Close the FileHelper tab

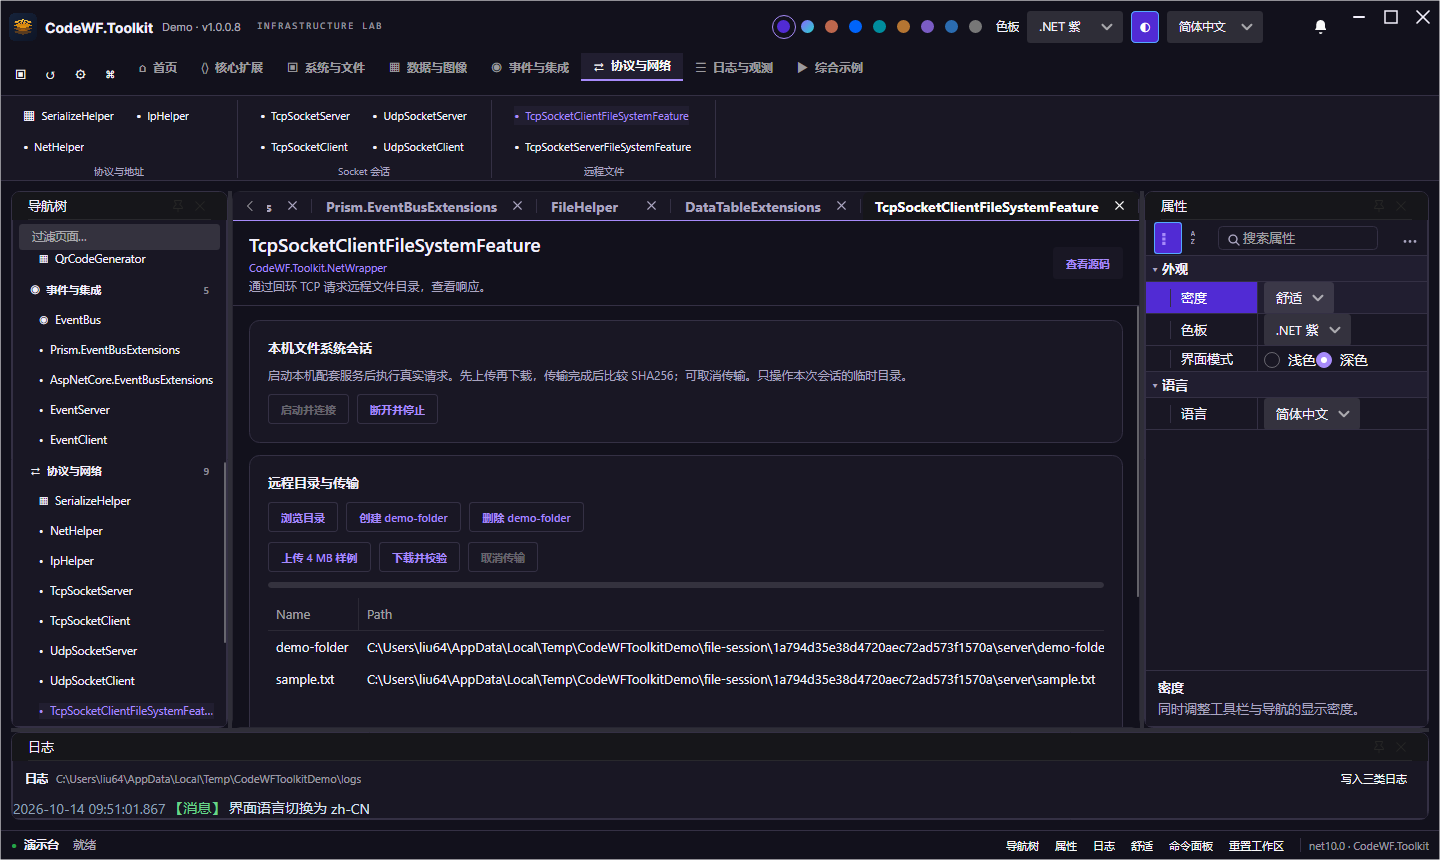651,205
